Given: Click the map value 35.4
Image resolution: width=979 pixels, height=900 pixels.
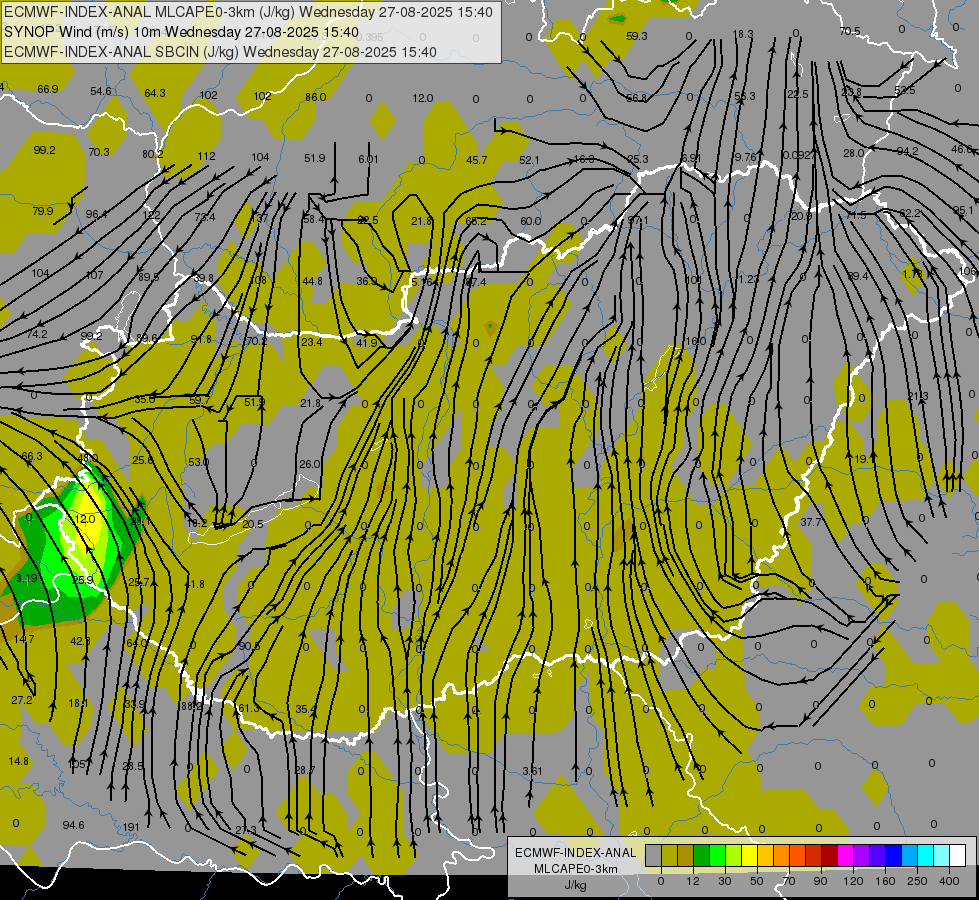Looking at the screenshot, I should pyautogui.click(x=306, y=709).
